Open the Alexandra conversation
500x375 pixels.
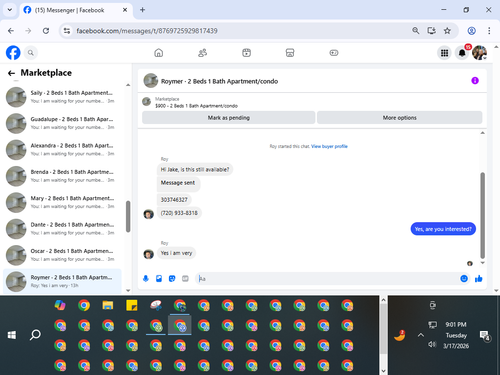point(62,149)
